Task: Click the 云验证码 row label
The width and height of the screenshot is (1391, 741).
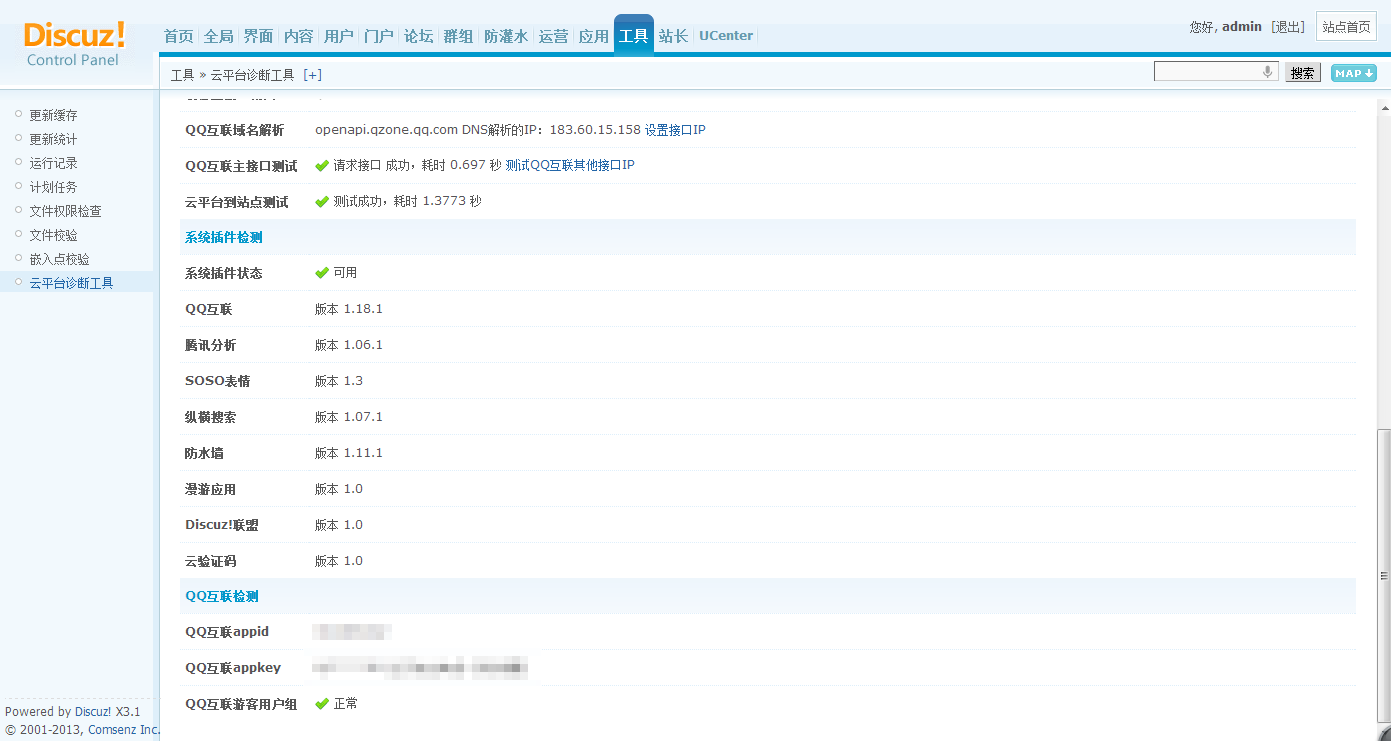Action: pos(210,561)
